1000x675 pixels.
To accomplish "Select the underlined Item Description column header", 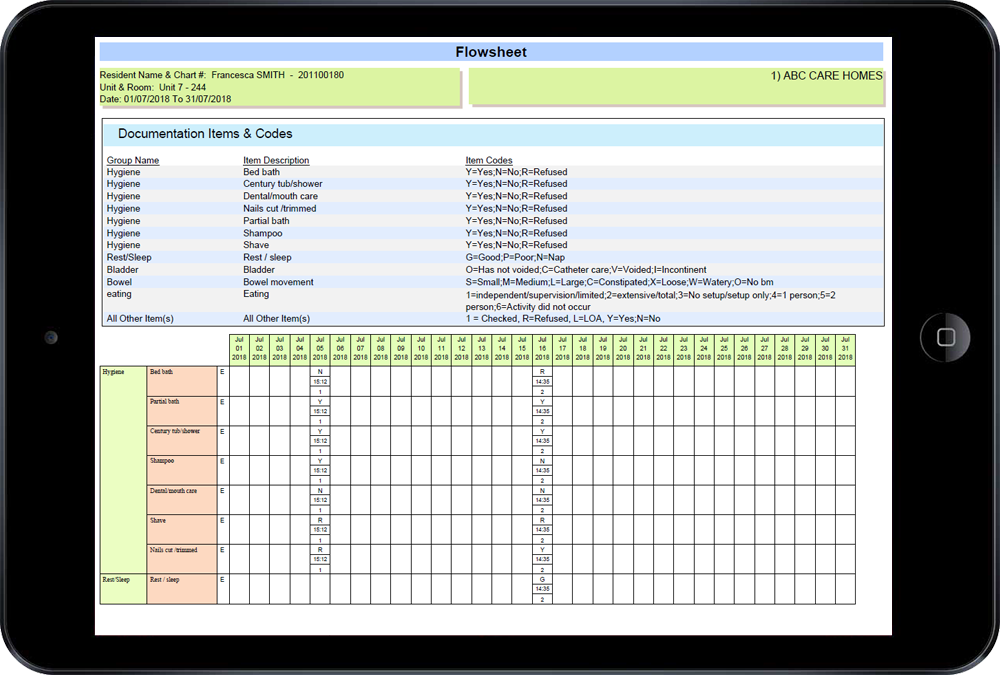I will (x=276, y=160).
